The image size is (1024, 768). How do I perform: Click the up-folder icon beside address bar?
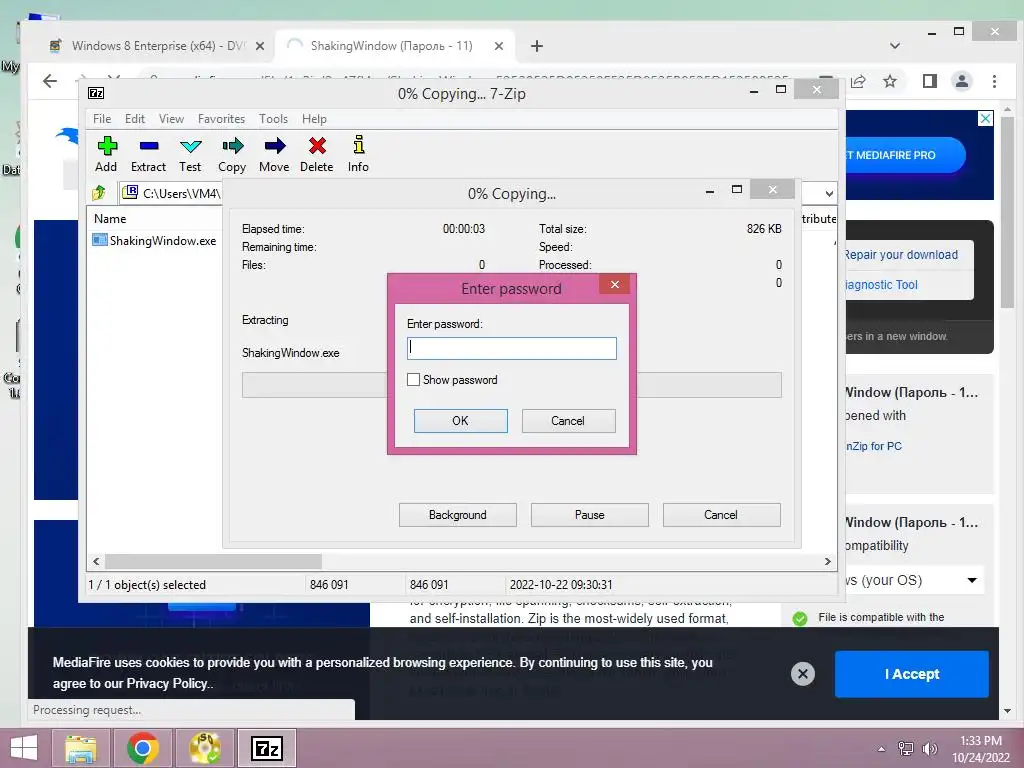99,193
